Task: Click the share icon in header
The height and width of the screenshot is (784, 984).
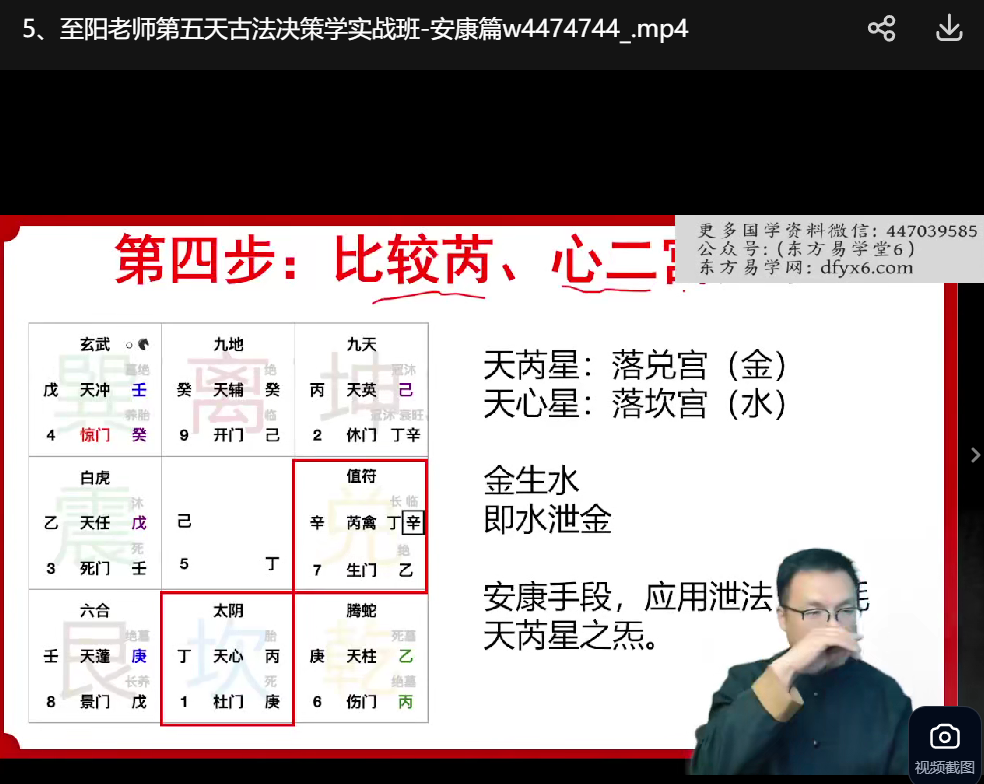Action: pyautogui.click(x=881, y=28)
